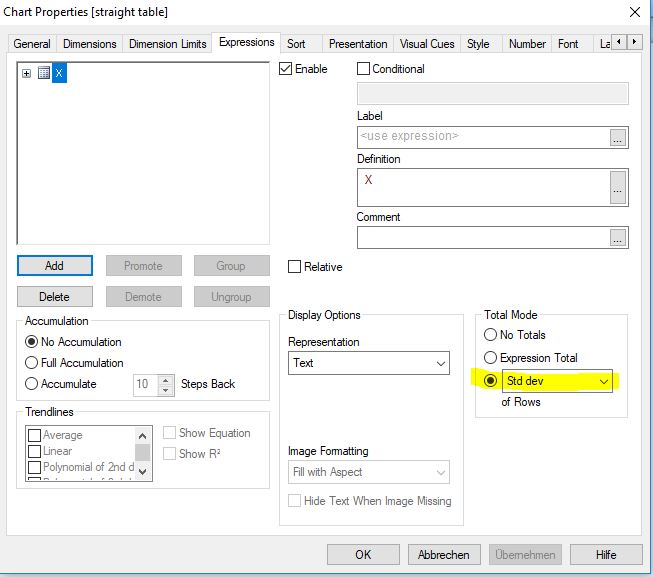Toggle the Enable checkbox
Image resolution: width=653 pixels, height=577 pixels.
coord(286,69)
